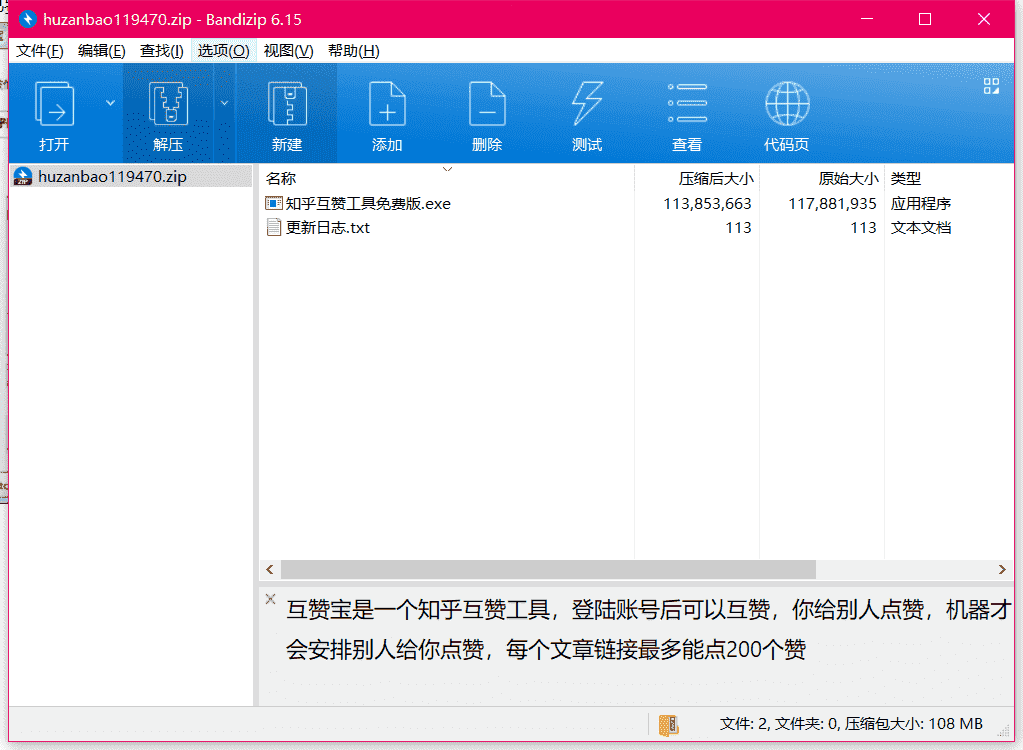The height and width of the screenshot is (750, 1023).
Task: Click the View (查看) list icon
Action: tap(687, 103)
